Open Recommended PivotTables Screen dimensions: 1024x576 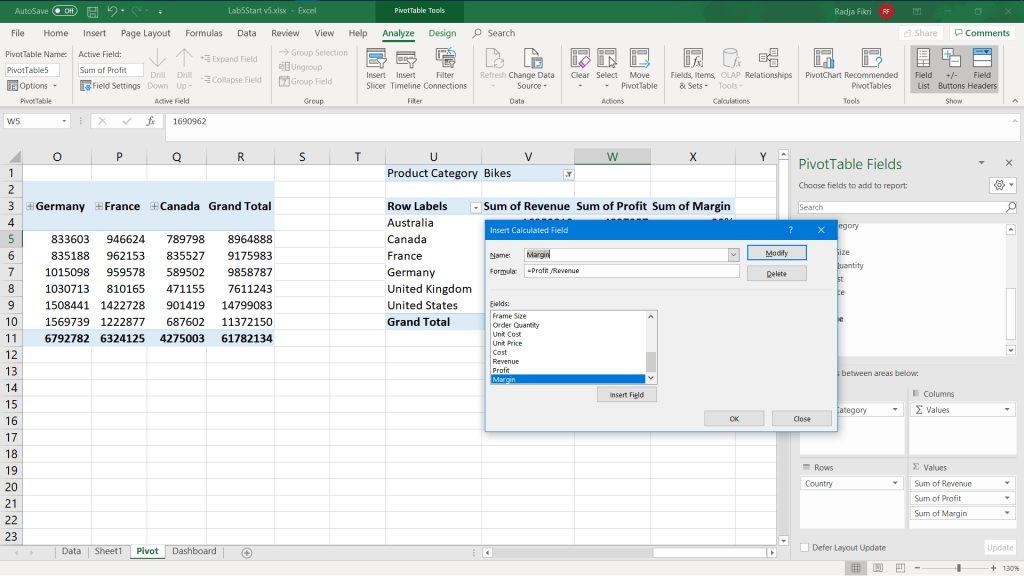(x=871, y=66)
